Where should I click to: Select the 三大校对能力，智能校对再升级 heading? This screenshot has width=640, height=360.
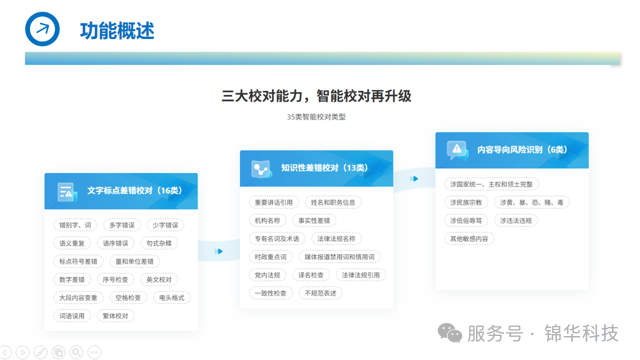coord(316,96)
